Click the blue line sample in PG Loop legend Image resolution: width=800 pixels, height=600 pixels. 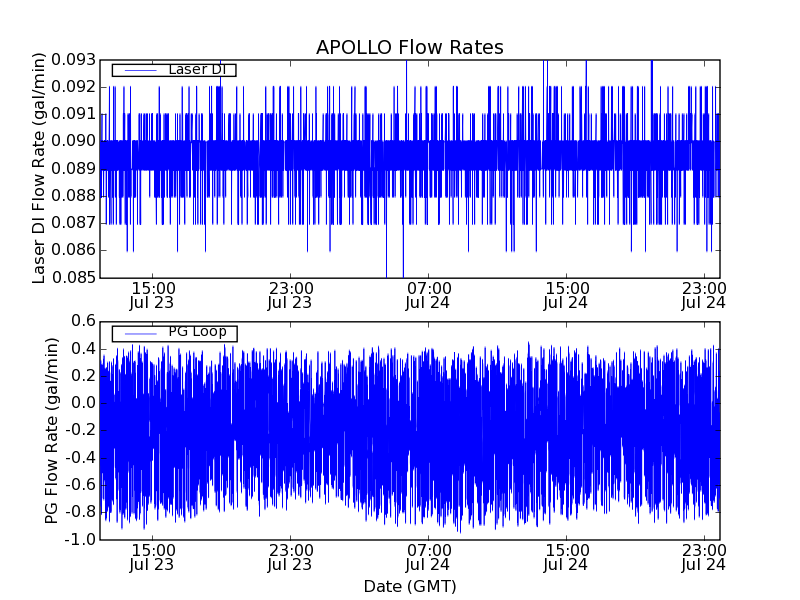(140, 333)
